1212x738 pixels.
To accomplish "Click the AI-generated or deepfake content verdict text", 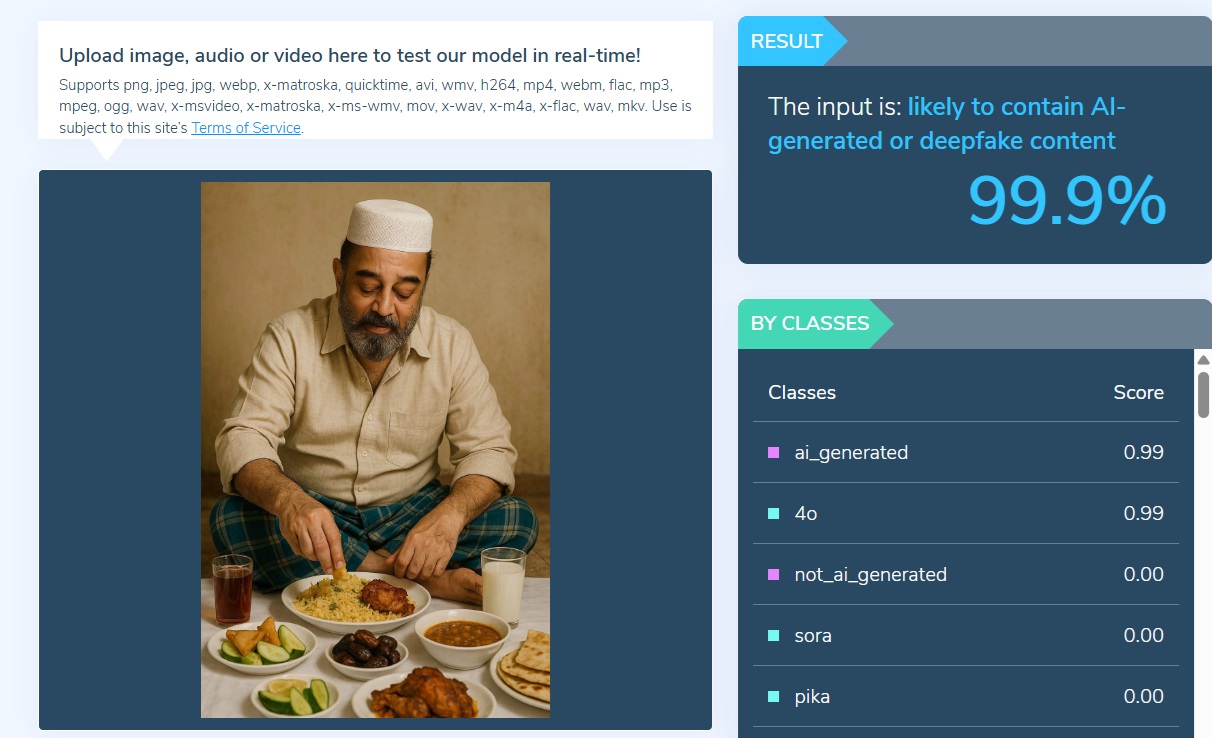I will pos(947,124).
